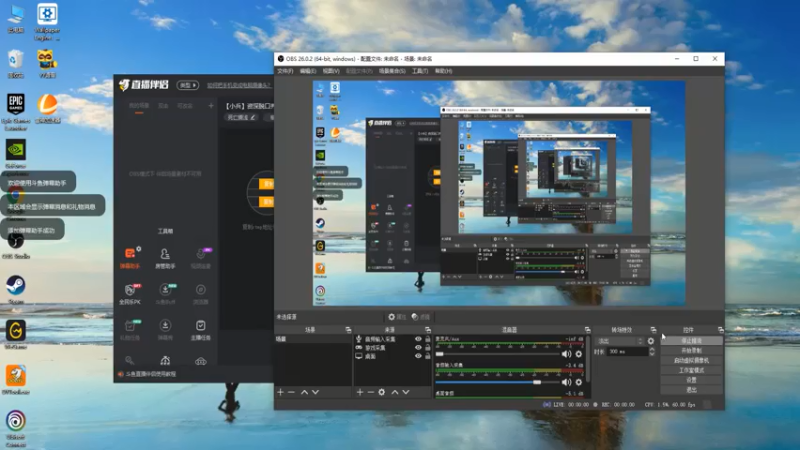The width and height of the screenshot is (800, 450).
Task: Move source up in Sources panel
Action: point(394,392)
